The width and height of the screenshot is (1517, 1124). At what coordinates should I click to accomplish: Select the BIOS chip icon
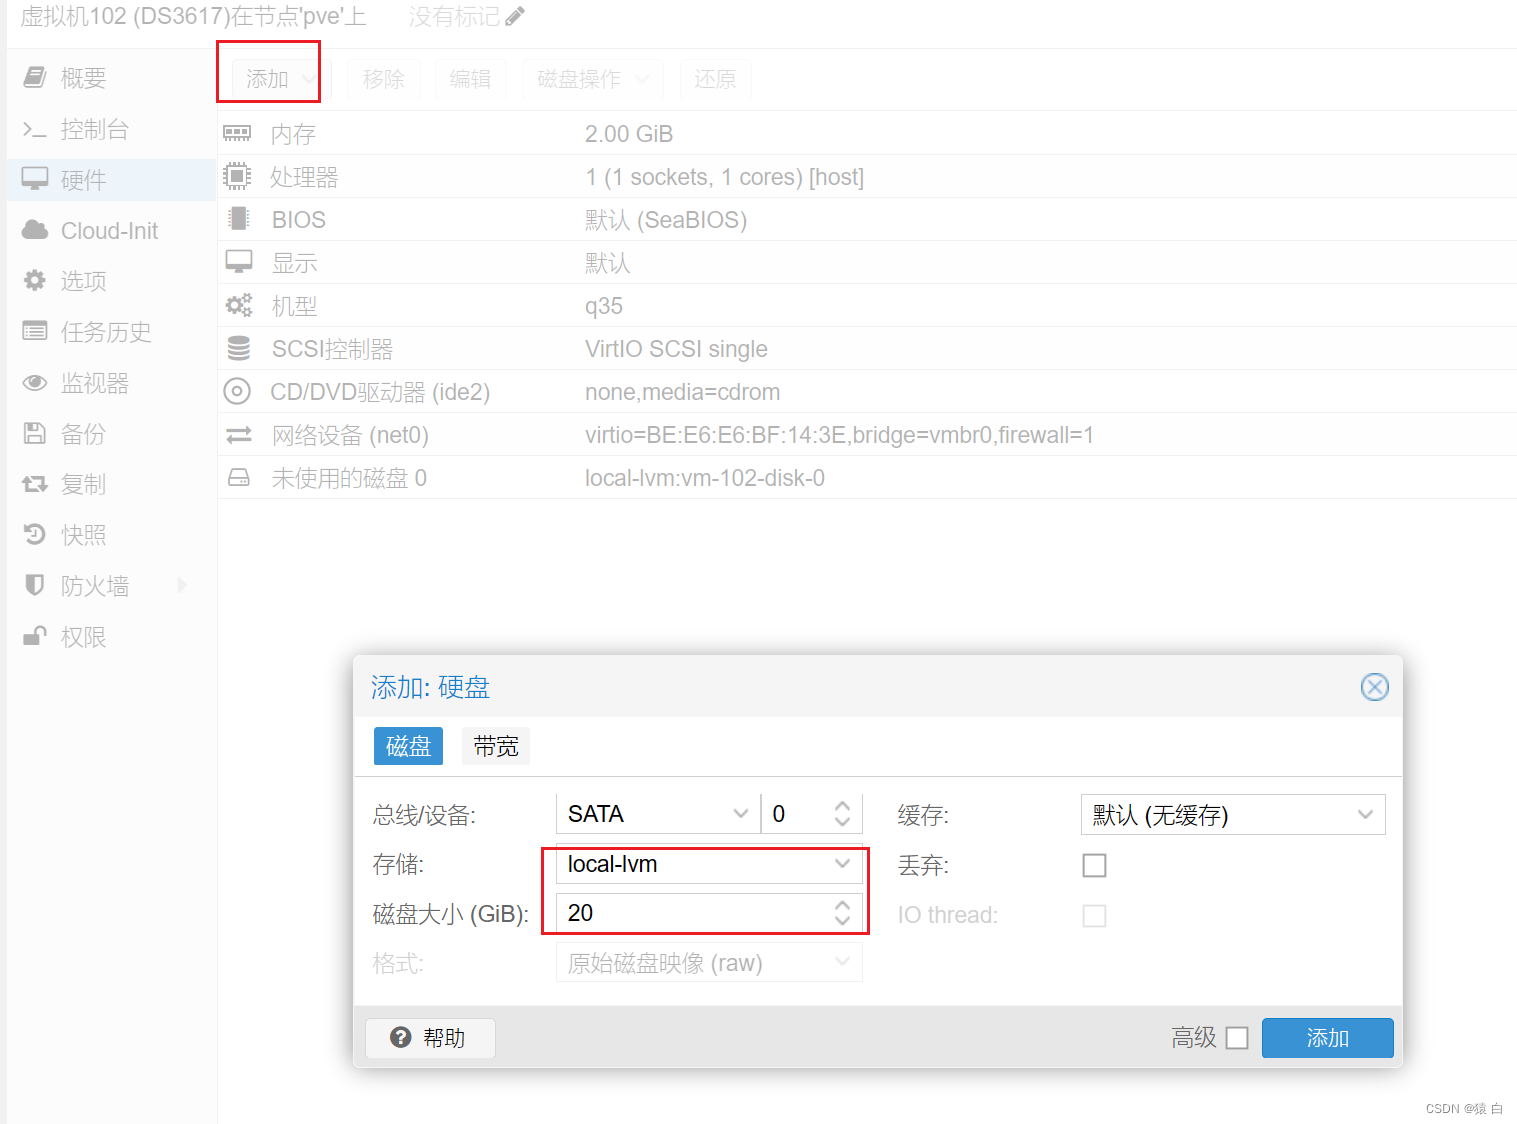tap(238, 219)
